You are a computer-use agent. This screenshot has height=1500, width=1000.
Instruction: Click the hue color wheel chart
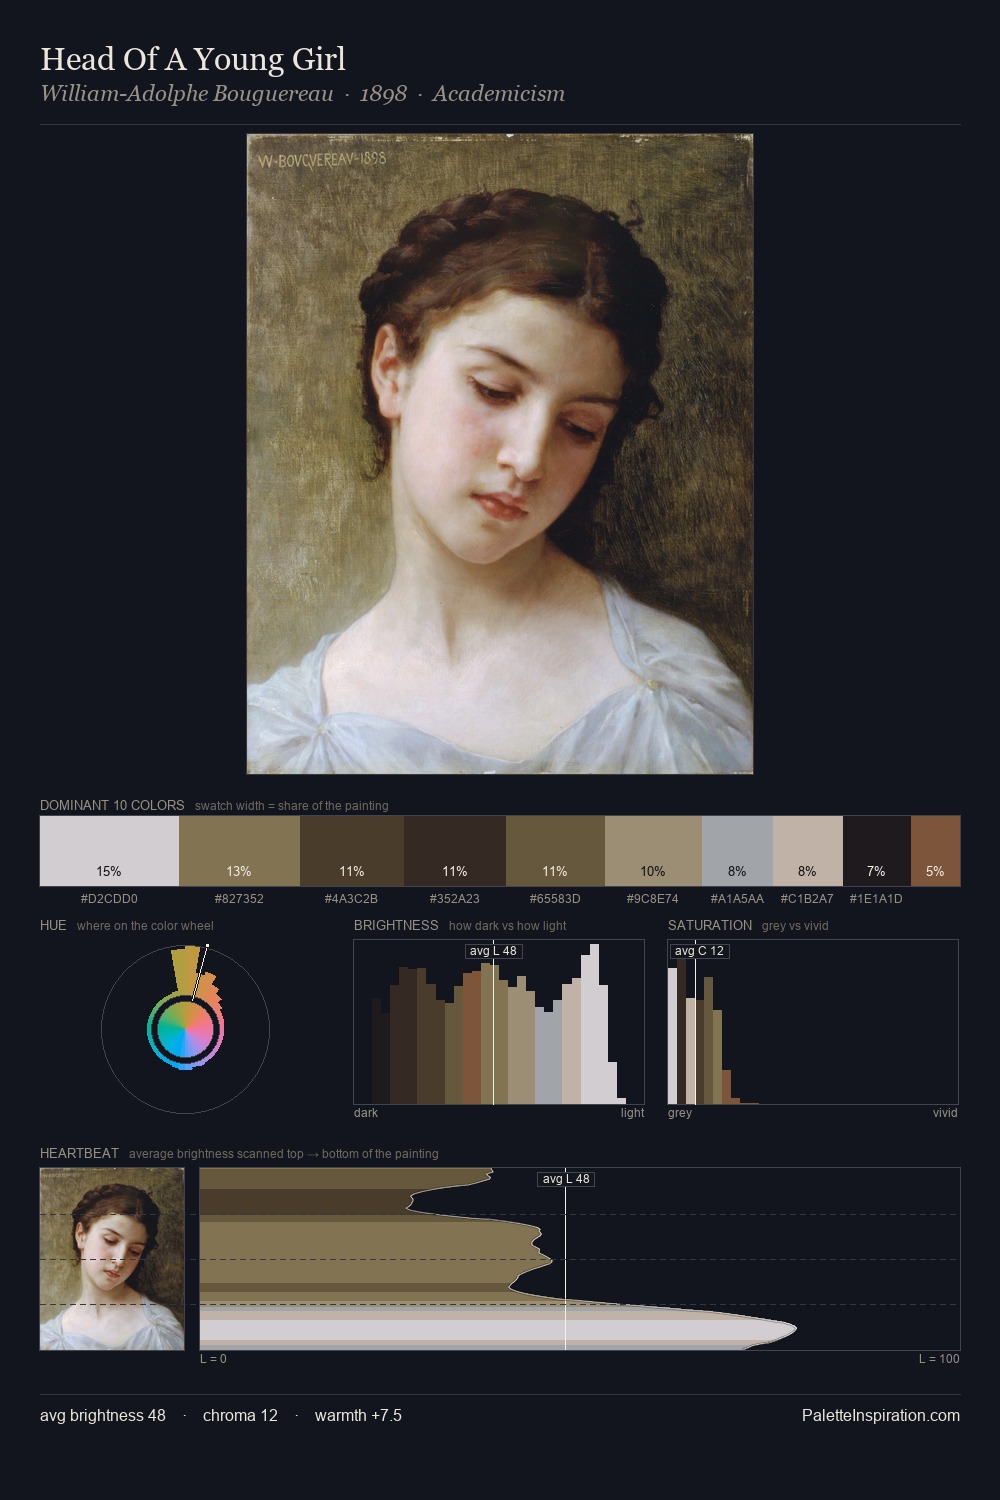[x=185, y=1029]
